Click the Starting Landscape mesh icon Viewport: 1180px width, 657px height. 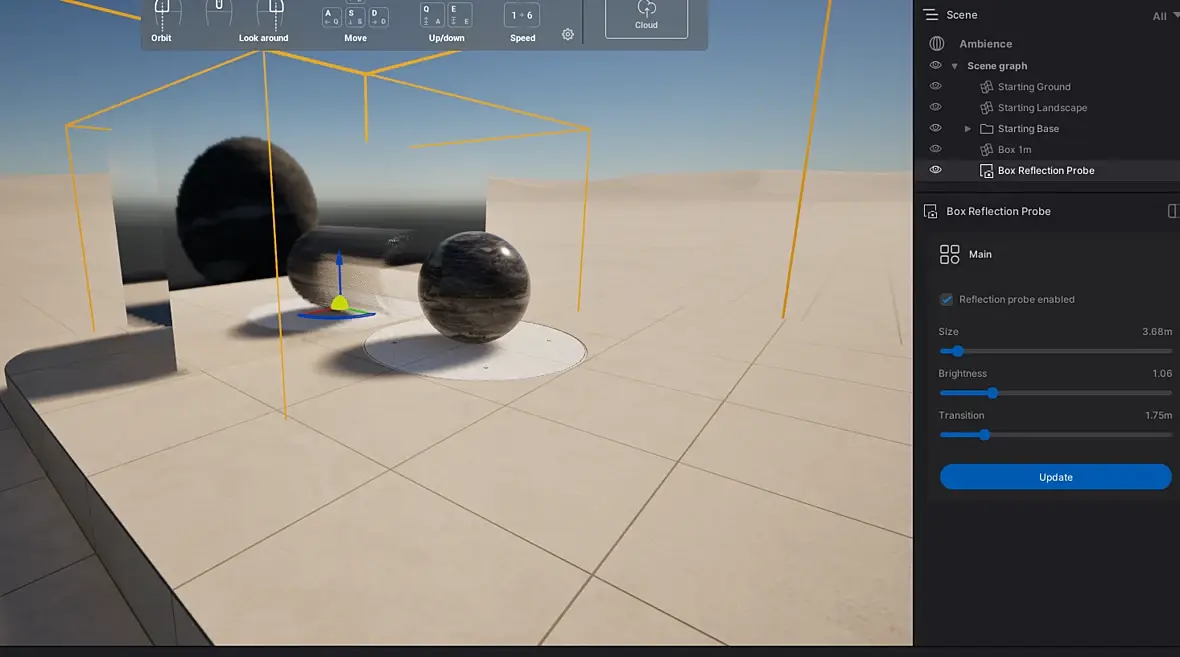coord(987,108)
